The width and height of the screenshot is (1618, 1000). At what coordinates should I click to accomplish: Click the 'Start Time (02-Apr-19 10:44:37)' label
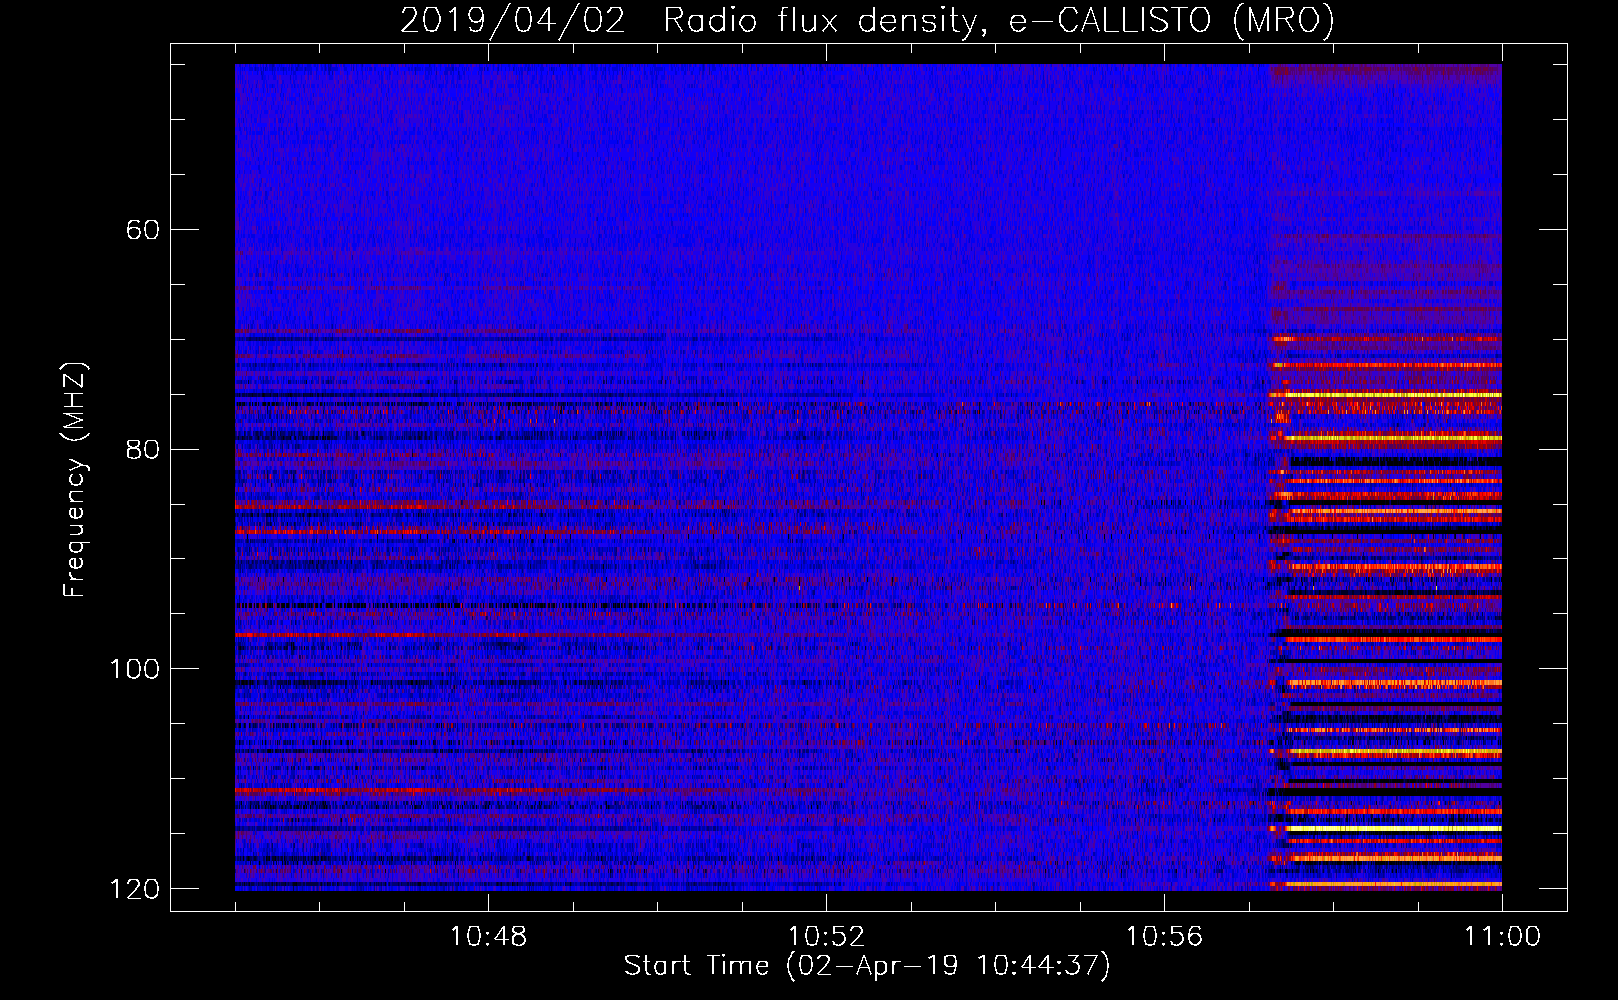pyautogui.click(x=867, y=966)
